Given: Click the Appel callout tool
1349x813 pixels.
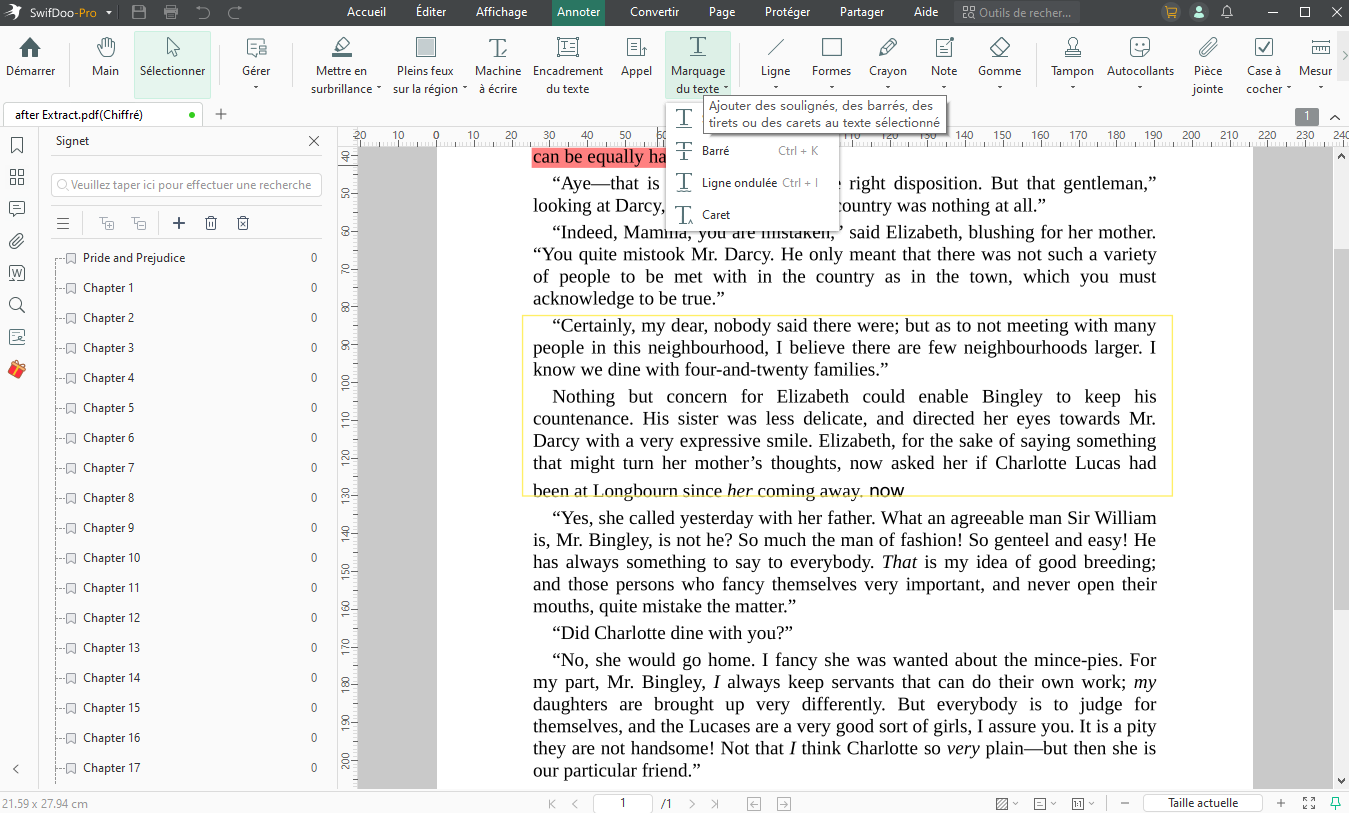Looking at the screenshot, I should pyautogui.click(x=636, y=62).
